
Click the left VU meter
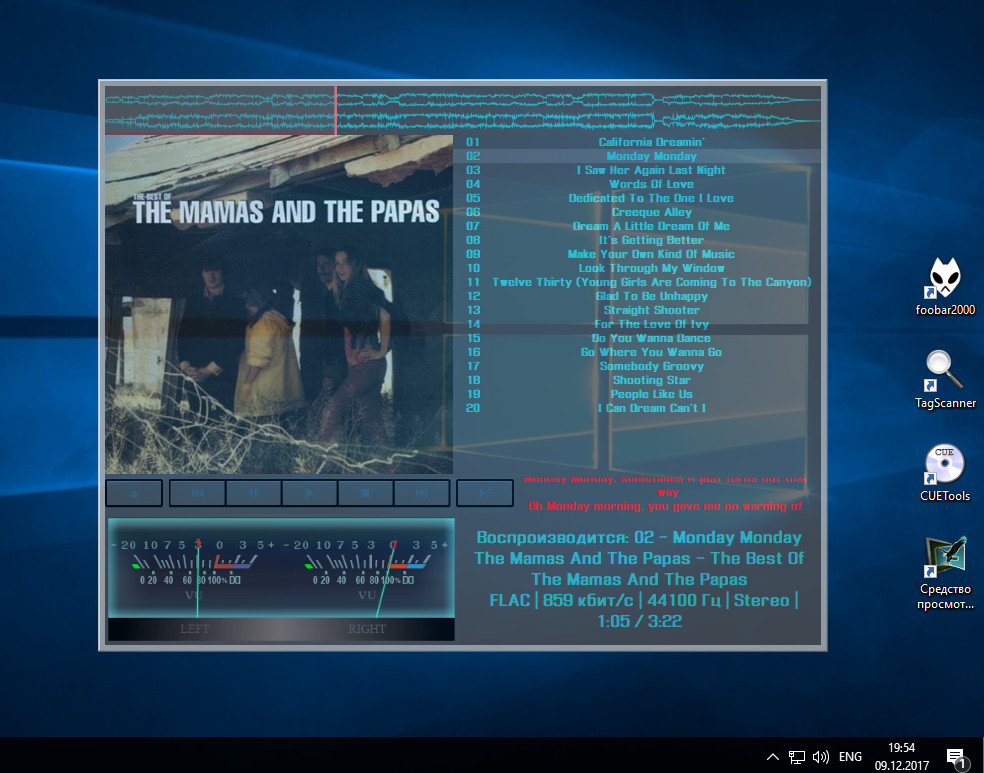[x=195, y=568]
